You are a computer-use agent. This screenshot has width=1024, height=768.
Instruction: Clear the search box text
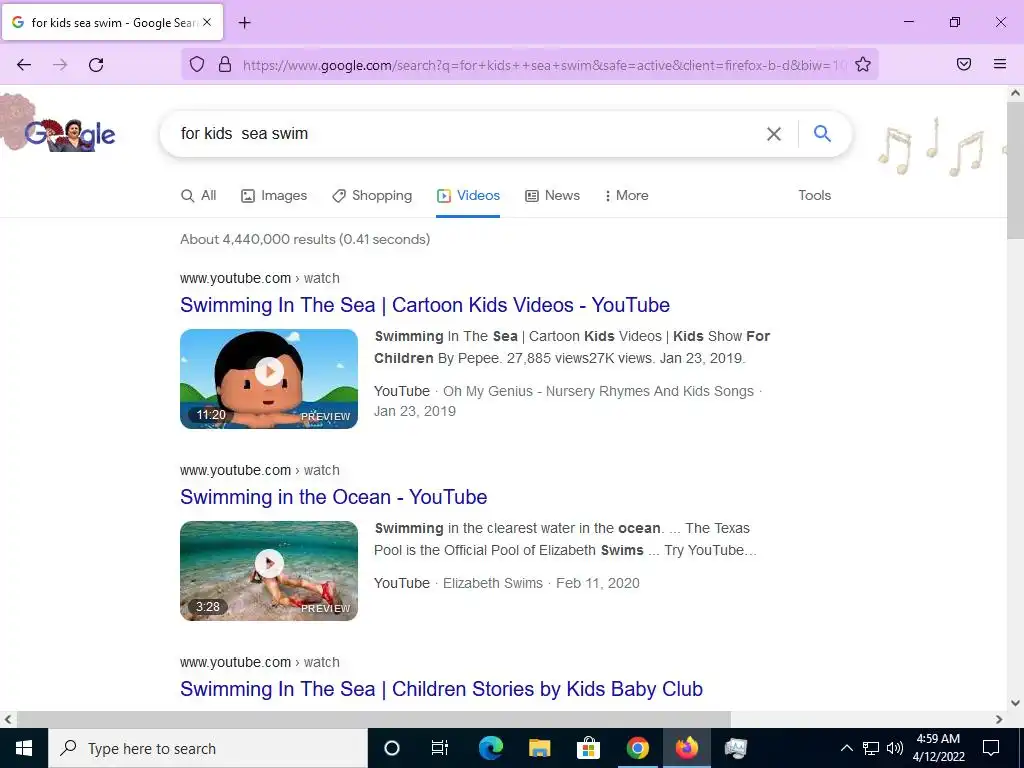(x=774, y=134)
